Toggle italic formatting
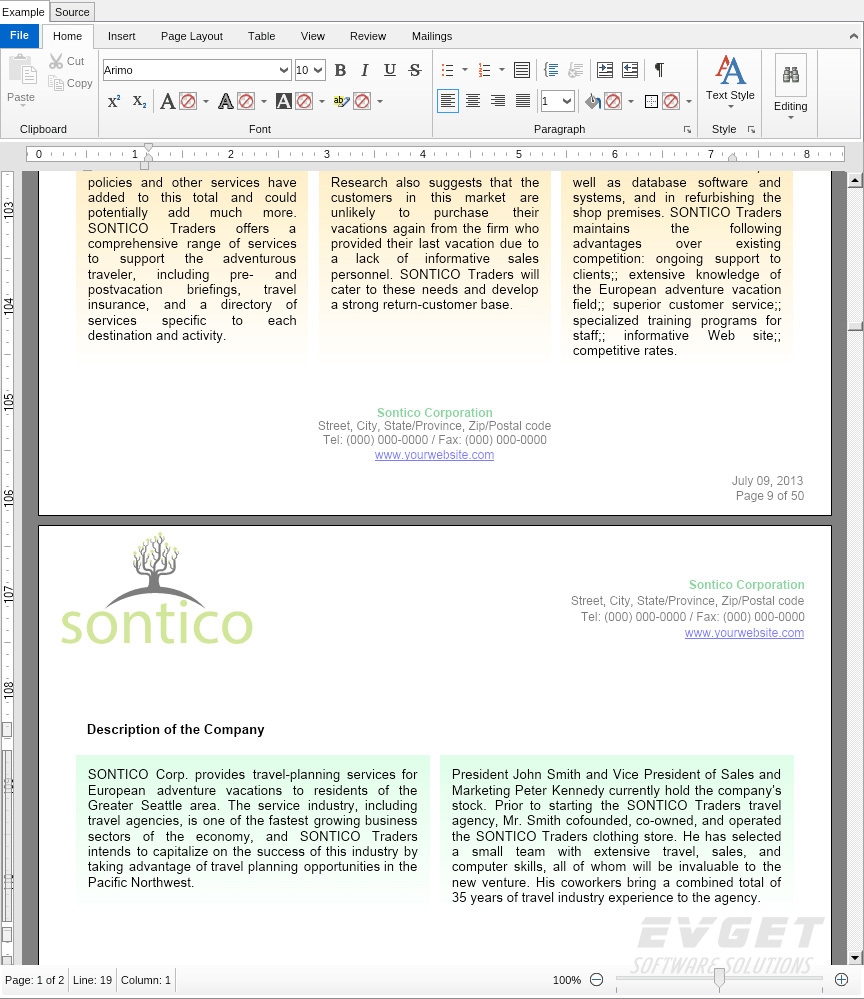Image resolution: width=864 pixels, height=999 pixels. coord(364,70)
